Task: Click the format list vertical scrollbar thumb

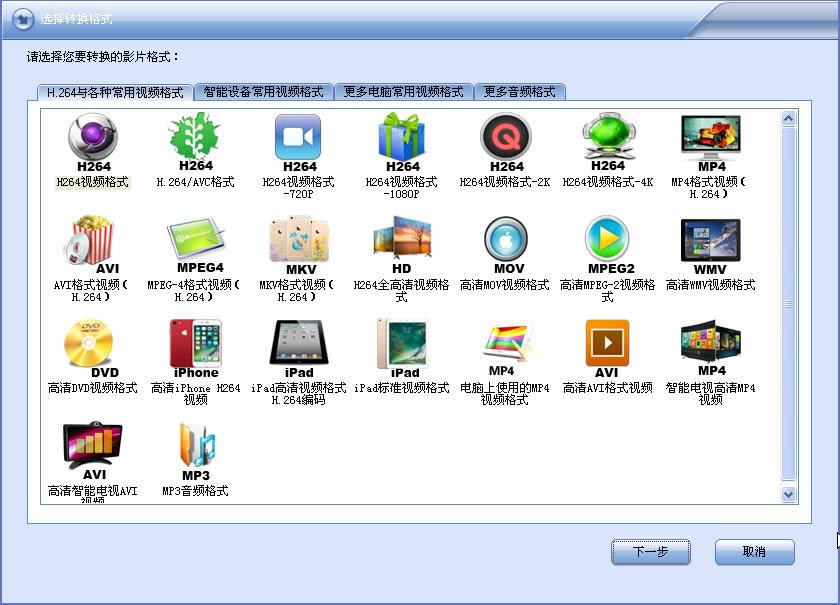Action: tap(788, 304)
